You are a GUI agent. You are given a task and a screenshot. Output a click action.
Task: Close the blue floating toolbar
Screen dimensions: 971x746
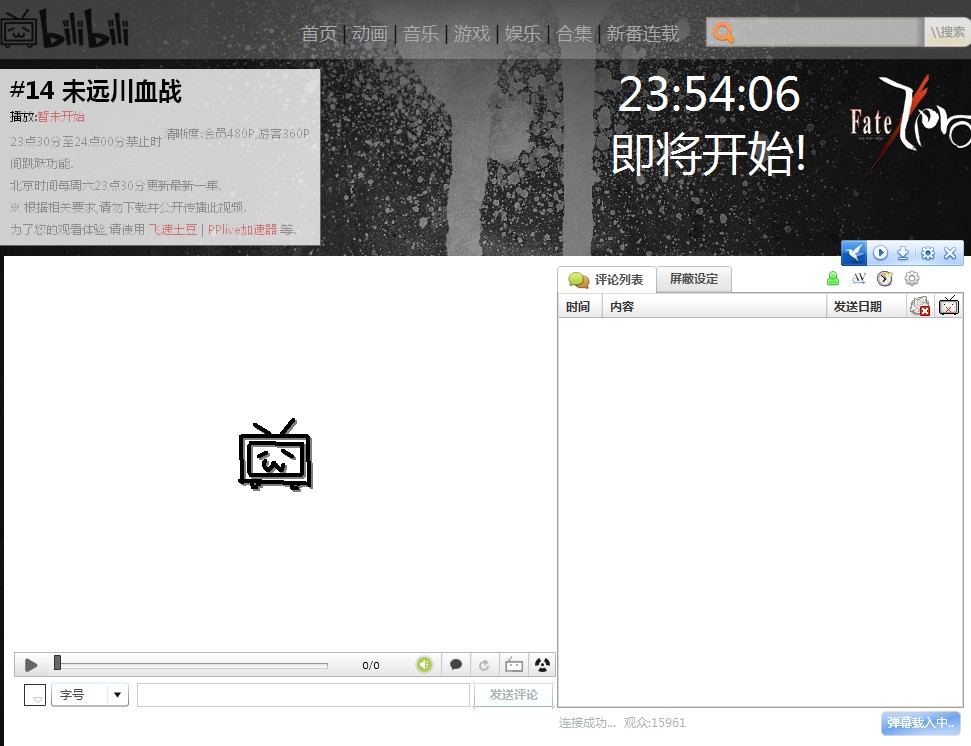click(x=950, y=253)
